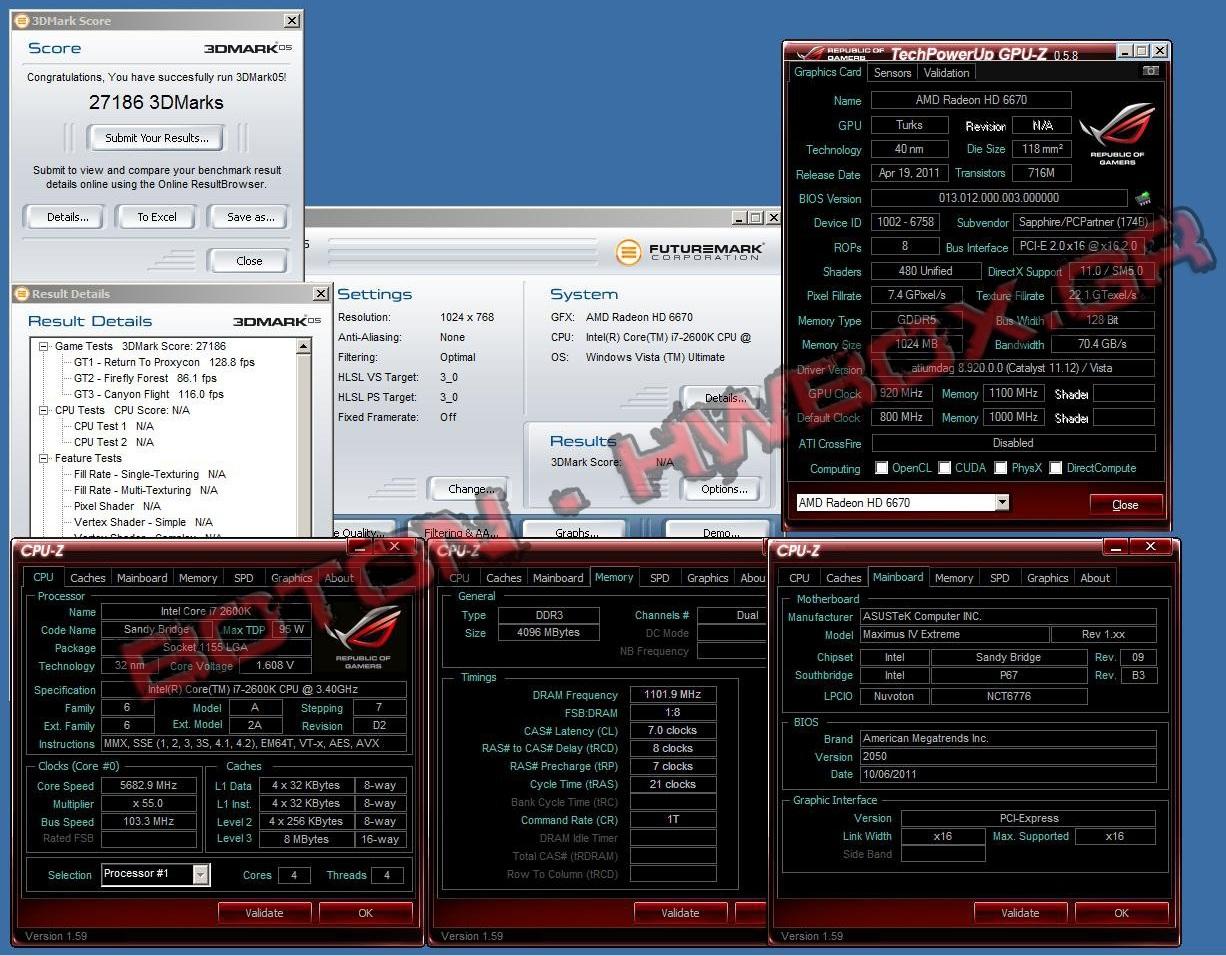Image resolution: width=1226 pixels, height=956 pixels.
Task: Collapse the CPU Tests tree node
Action: click(x=44, y=410)
